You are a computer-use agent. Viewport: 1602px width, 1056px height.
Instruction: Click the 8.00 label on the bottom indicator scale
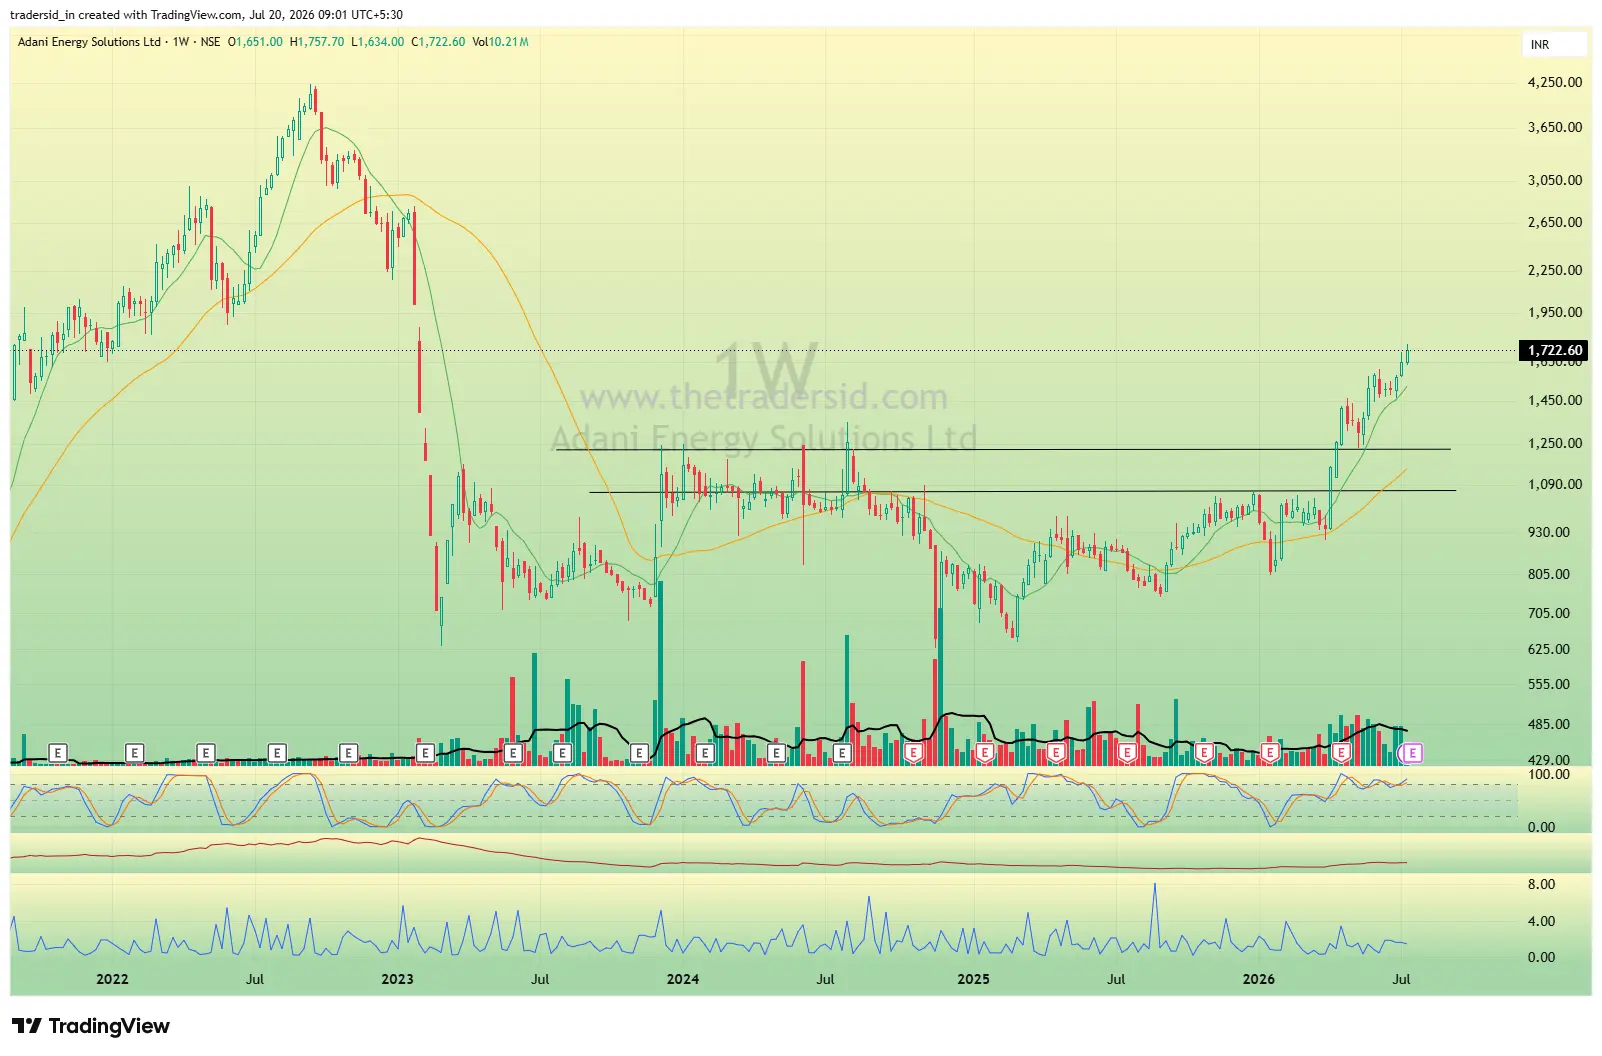click(x=1542, y=884)
